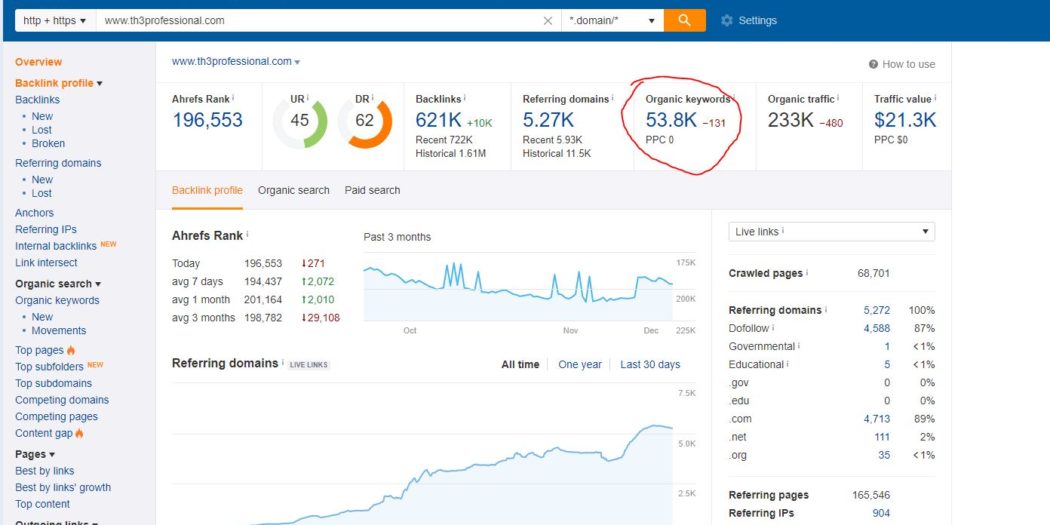Switch to the Paid search tab
This screenshot has height=525, width=1050.
tap(372, 190)
